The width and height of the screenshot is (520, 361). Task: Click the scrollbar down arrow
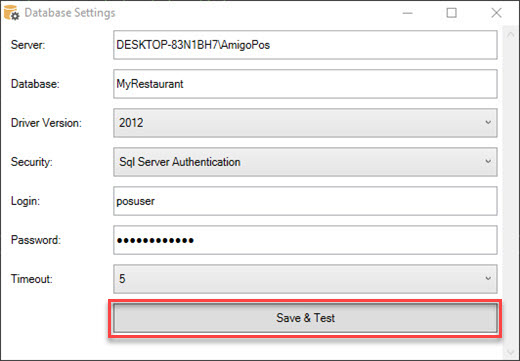point(510,352)
